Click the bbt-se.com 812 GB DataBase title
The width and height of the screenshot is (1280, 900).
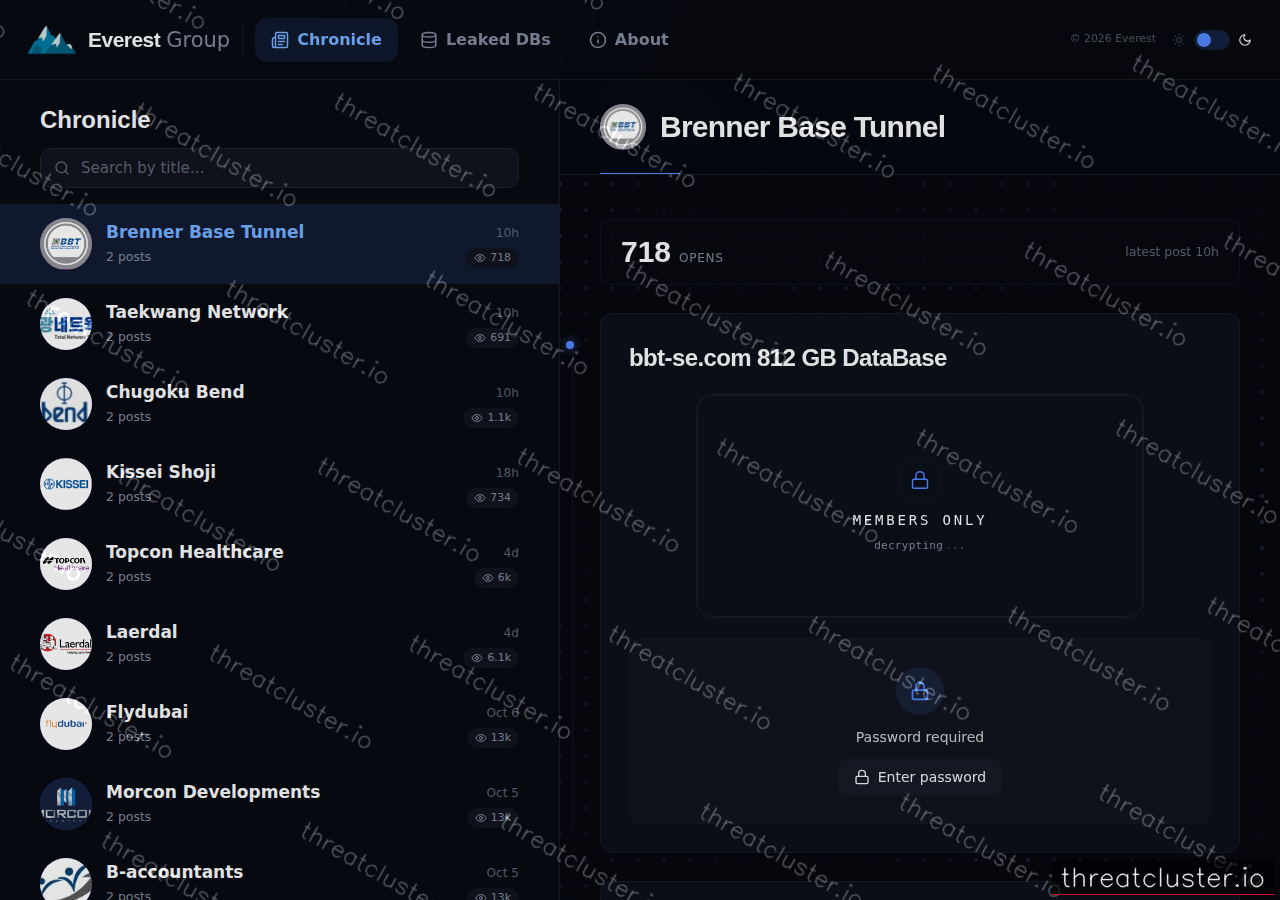pos(788,358)
